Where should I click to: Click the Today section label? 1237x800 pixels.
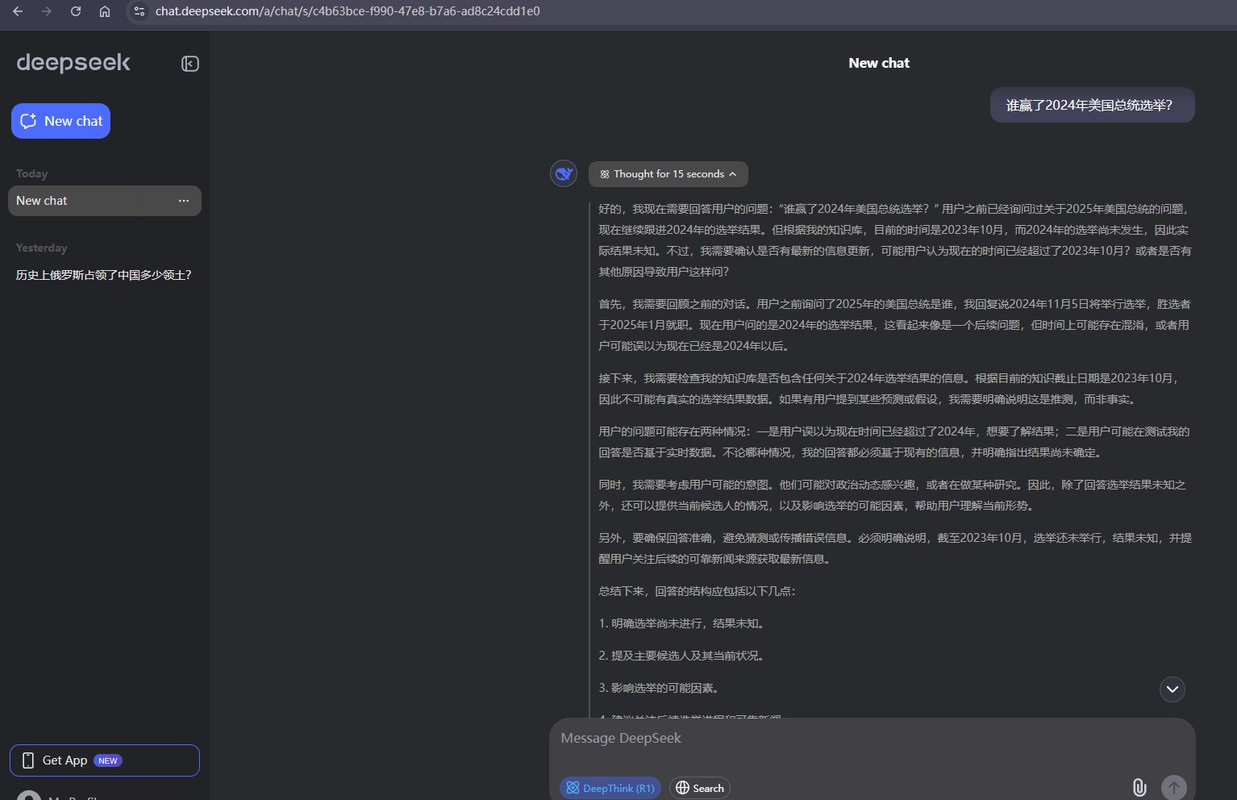(x=32, y=174)
